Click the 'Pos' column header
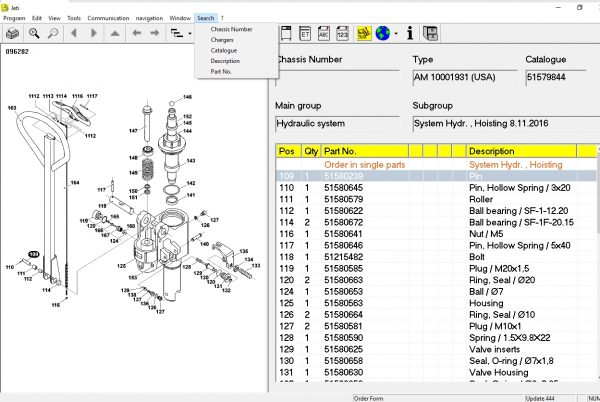600x402 pixels. [x=289, y=151]
